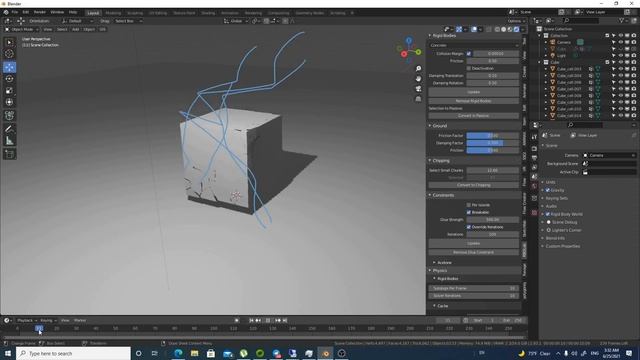Collapse the Chipping panel section
The height and width of the screenshot is (360, 640).
[440, 161]
